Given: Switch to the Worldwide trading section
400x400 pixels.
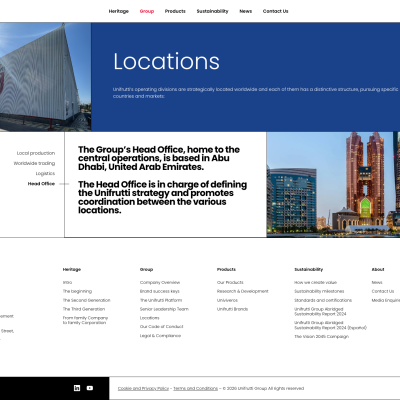Looking at the screenshot, I should pyautogui.click(x=34, y=163).
